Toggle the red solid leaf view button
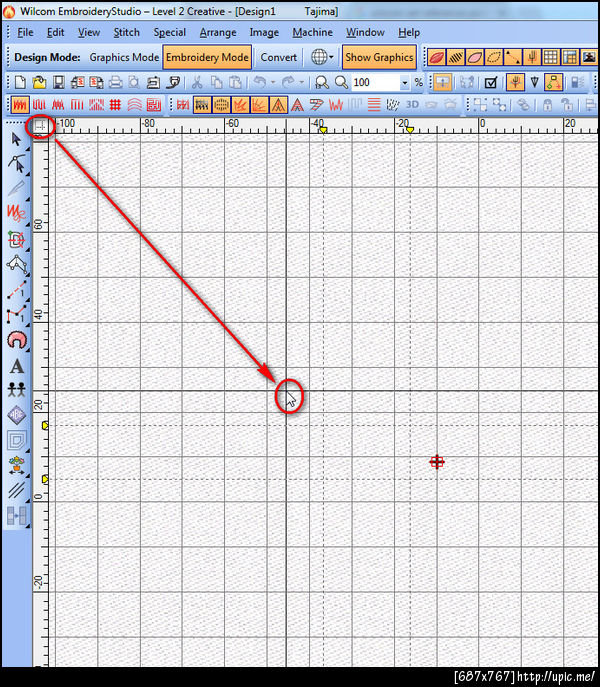Viewport: 600px width, 687px height. [x=437, y=57]
